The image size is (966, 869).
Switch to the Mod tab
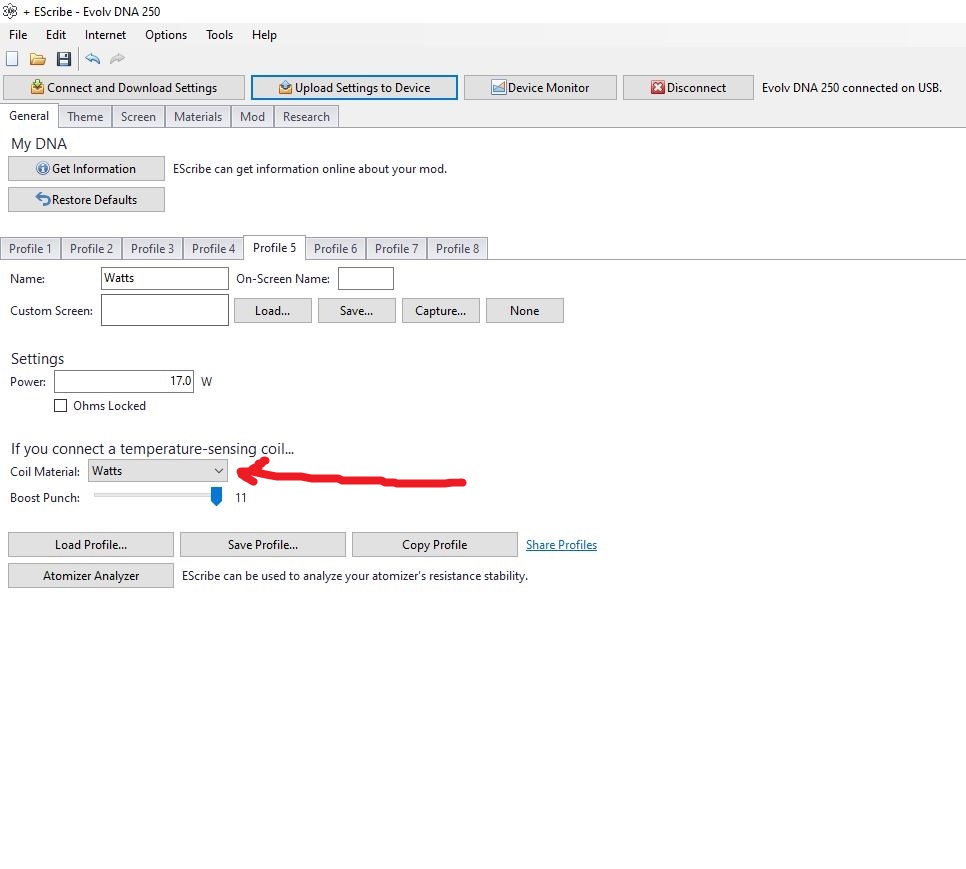pyautogui.click(x=252, y=116)
